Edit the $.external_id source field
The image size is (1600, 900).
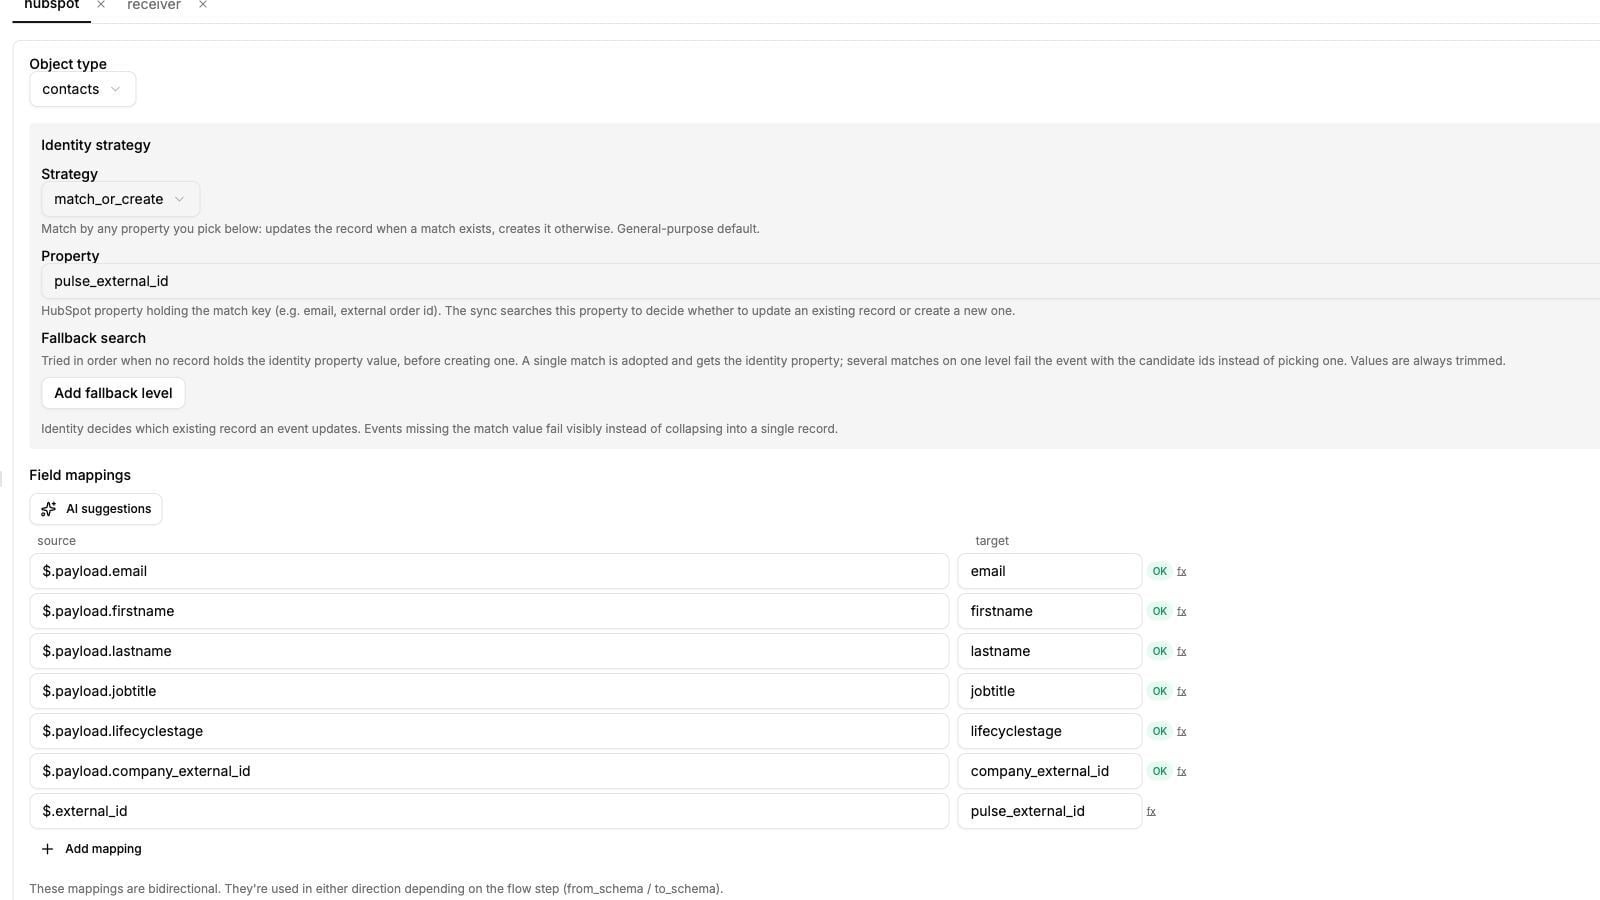point(489,811)
